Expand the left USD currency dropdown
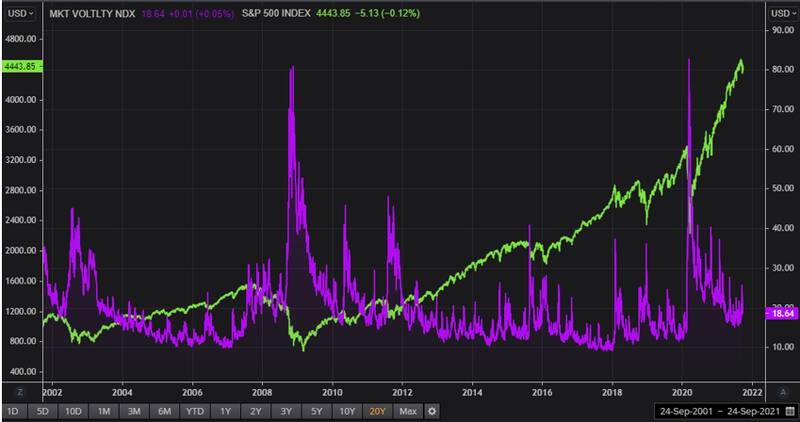 click(x=19, y=13)
